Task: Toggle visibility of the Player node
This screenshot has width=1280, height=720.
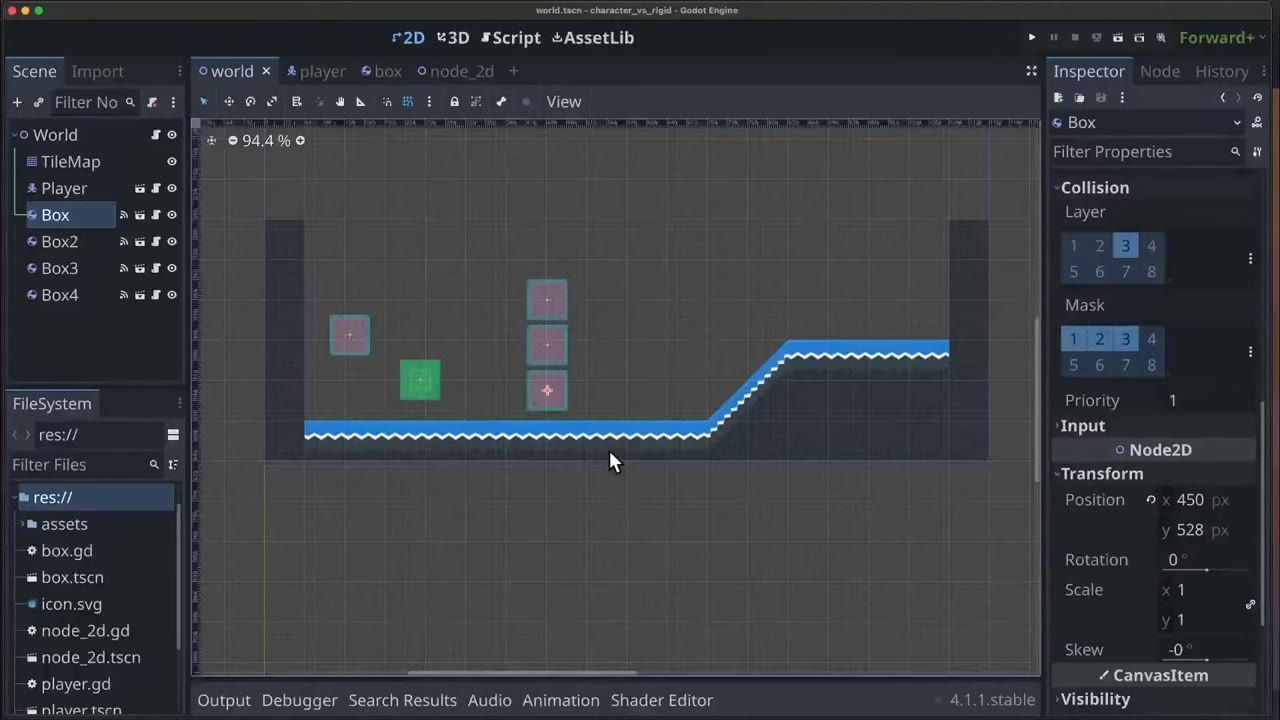Action: pyautogui.click(x=171, y=189)
